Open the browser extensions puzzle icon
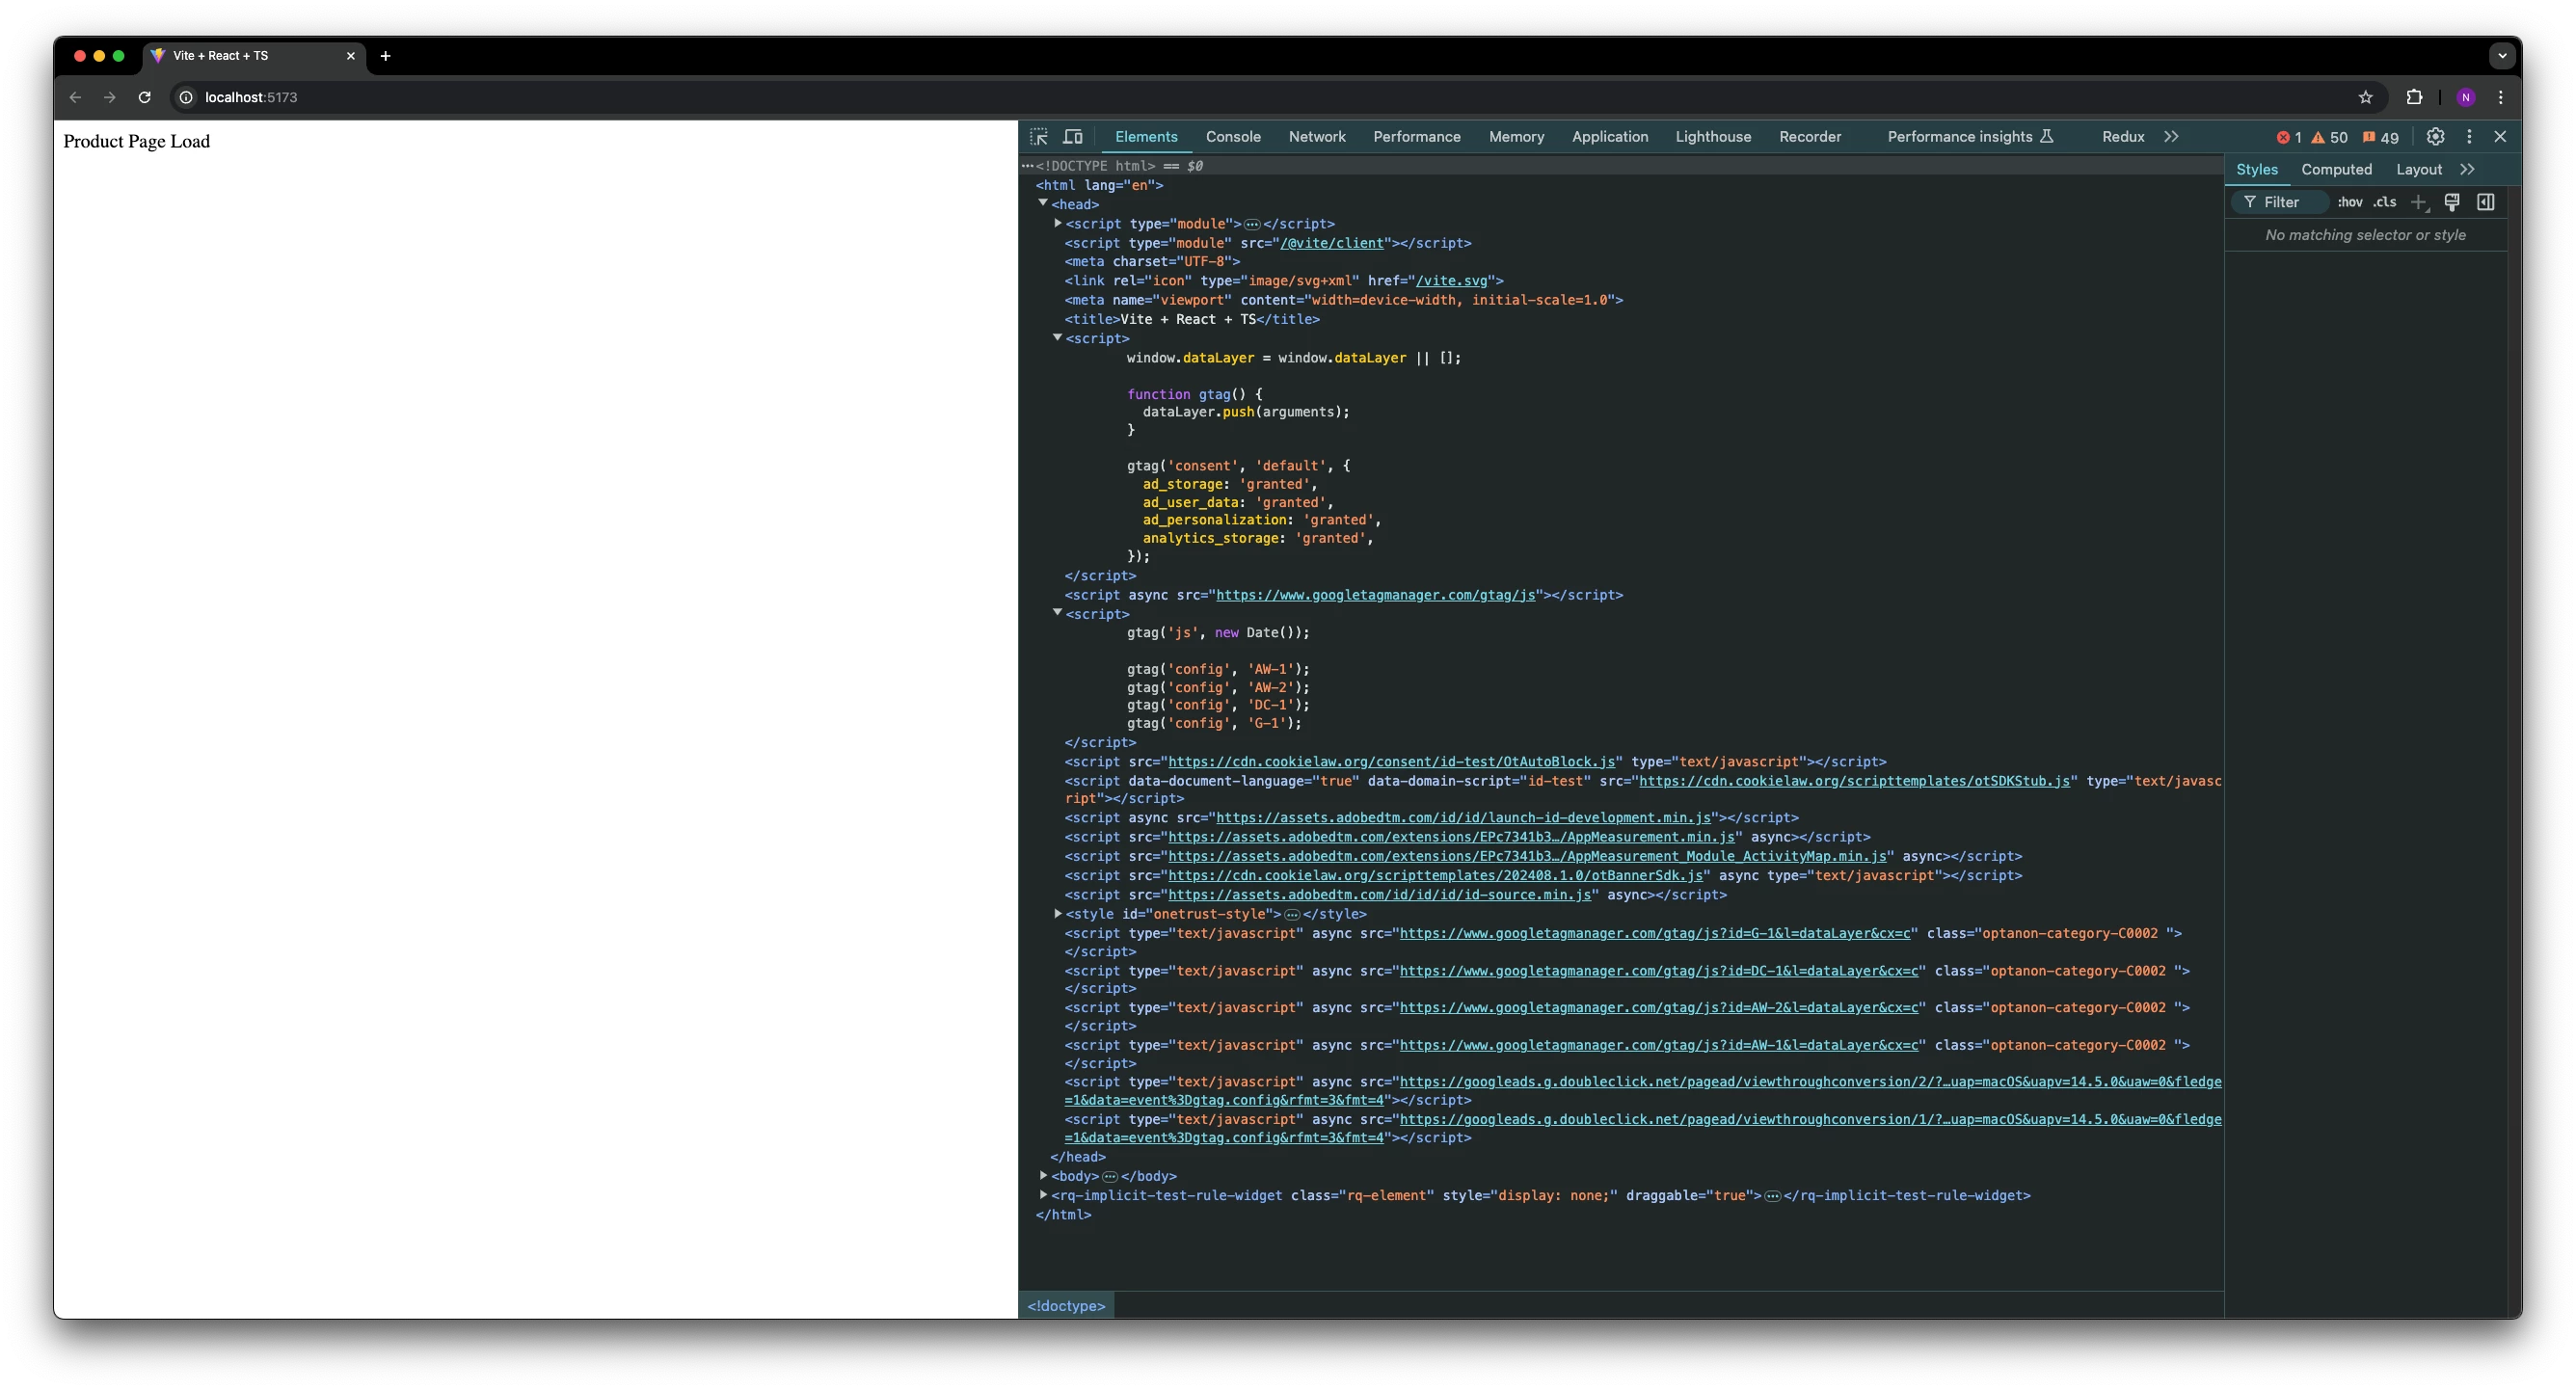This screenshot has height=1390, width=2576. pyautogui.click(x=2414, y=97)
